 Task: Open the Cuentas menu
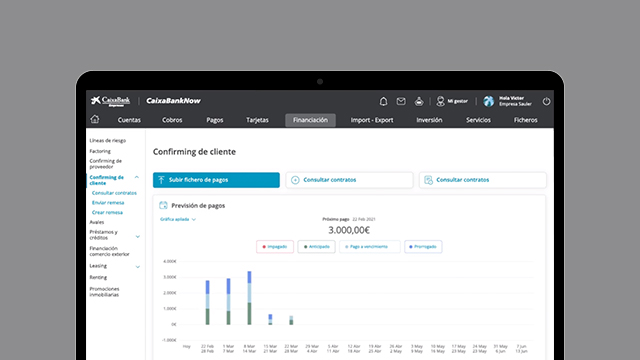(x=129, y=120)
